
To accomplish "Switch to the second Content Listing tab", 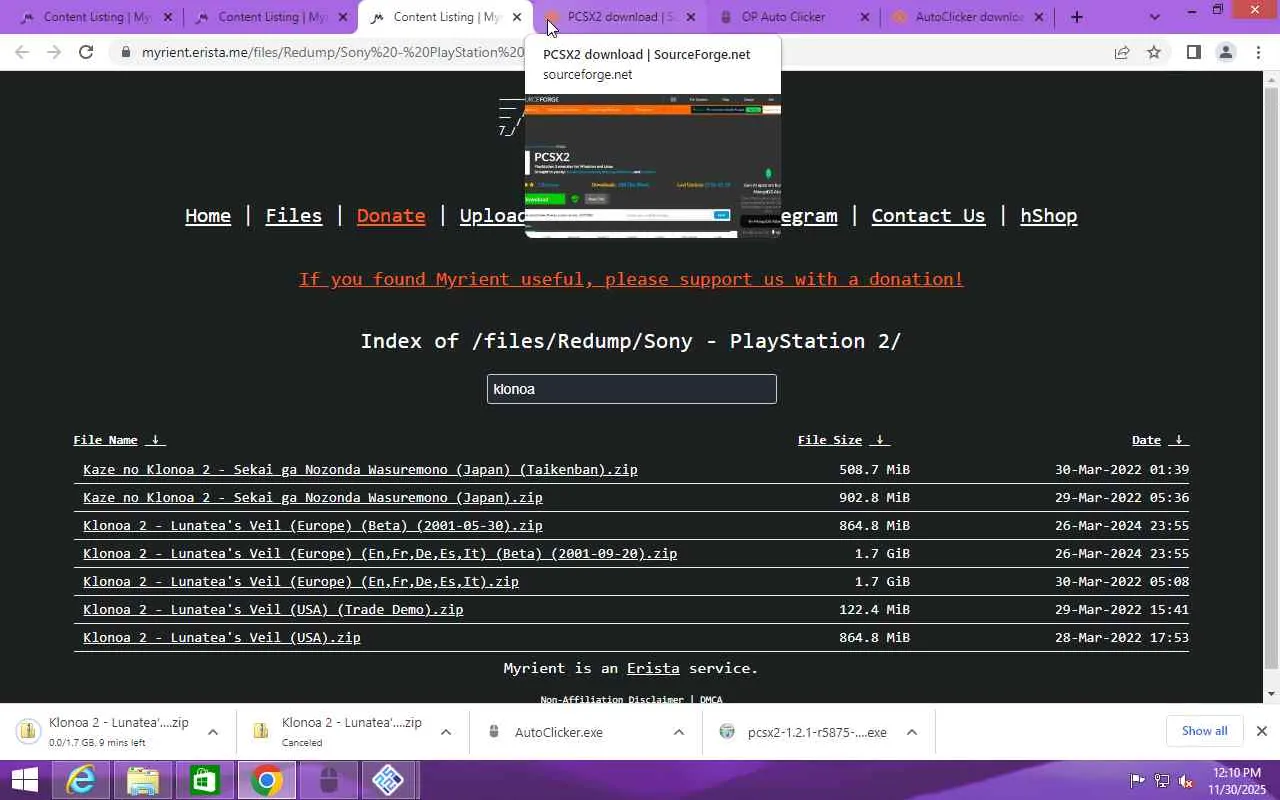I will point(272,17).
